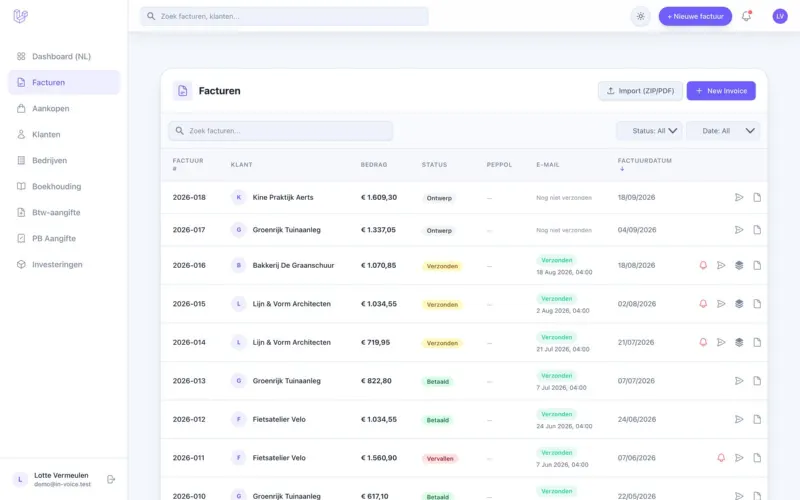The height and width of the screenshot is (500, 800).
Task: Click amount € 1.609,30
Action: 379,197
